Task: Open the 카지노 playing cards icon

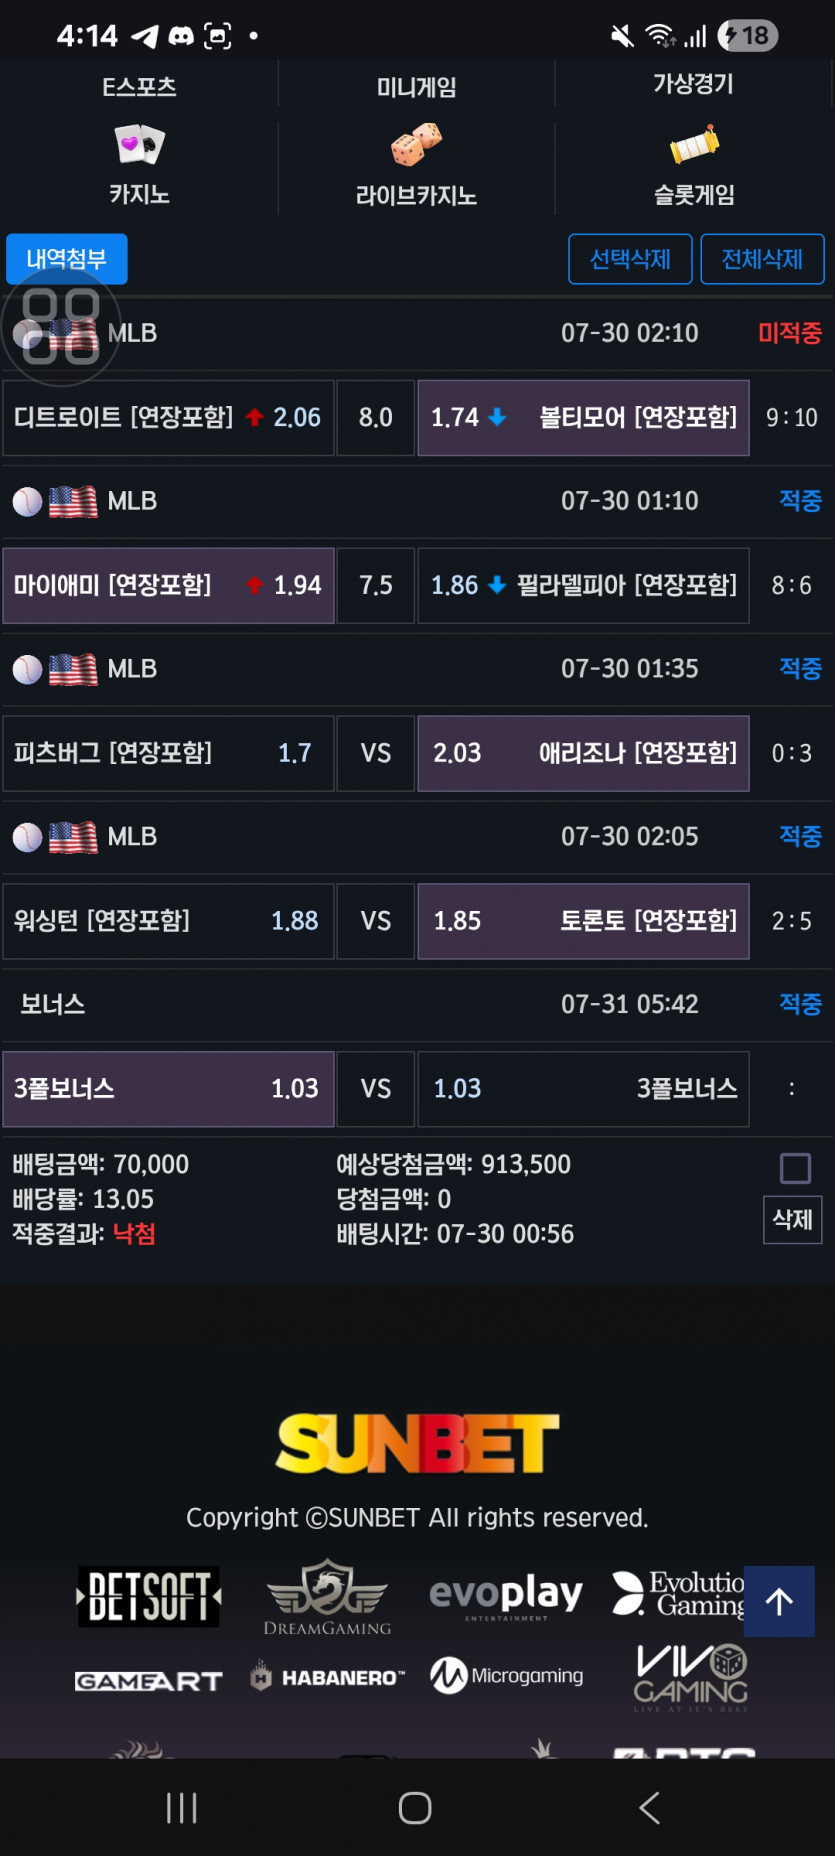Action: [x=139, y=145]
